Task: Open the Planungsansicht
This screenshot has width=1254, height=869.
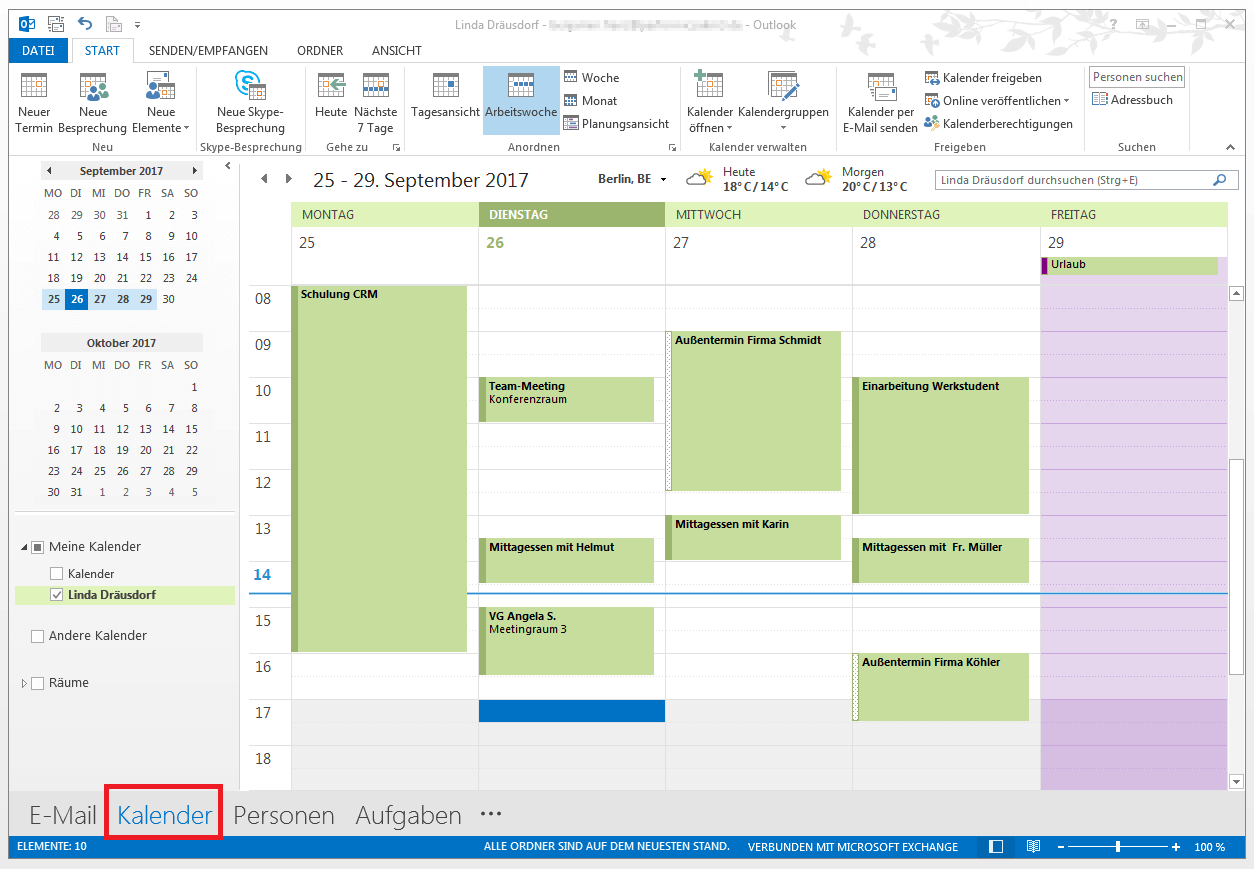Action: (617, 124)
